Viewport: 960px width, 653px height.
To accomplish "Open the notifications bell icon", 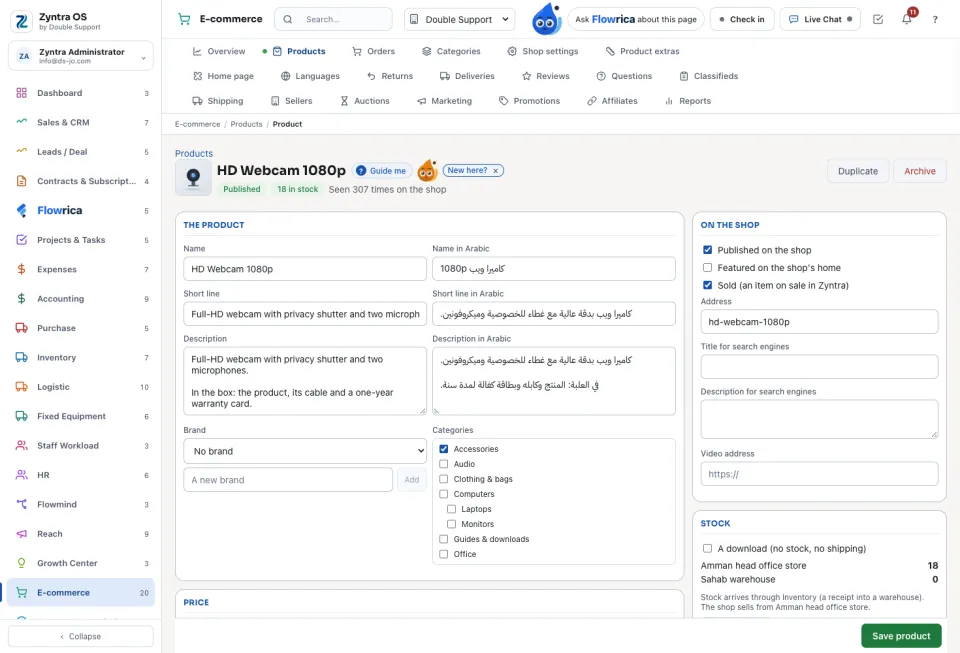I will pyautogui.click(x=906, y=19).
